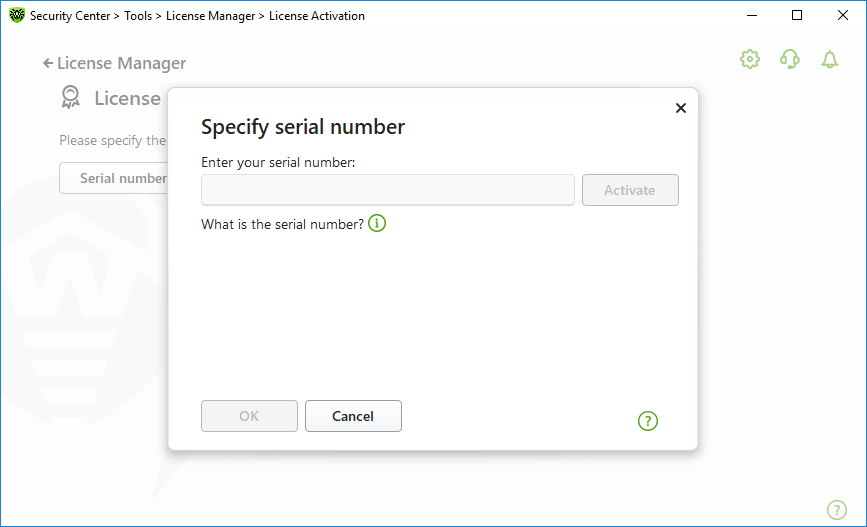Cancel the serial number dialog
Image resolution: width=867 pixels, height=527 pixels.
[x=353, y=416]
